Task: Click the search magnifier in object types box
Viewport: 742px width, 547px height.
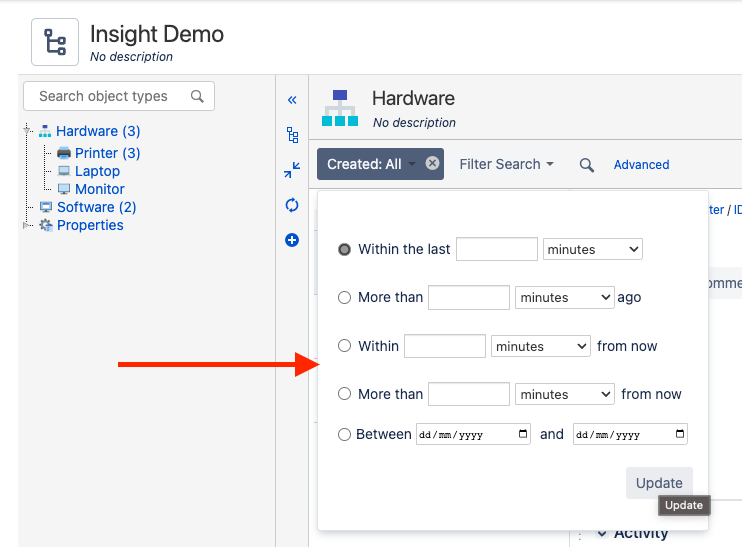Action: point(197,97)
